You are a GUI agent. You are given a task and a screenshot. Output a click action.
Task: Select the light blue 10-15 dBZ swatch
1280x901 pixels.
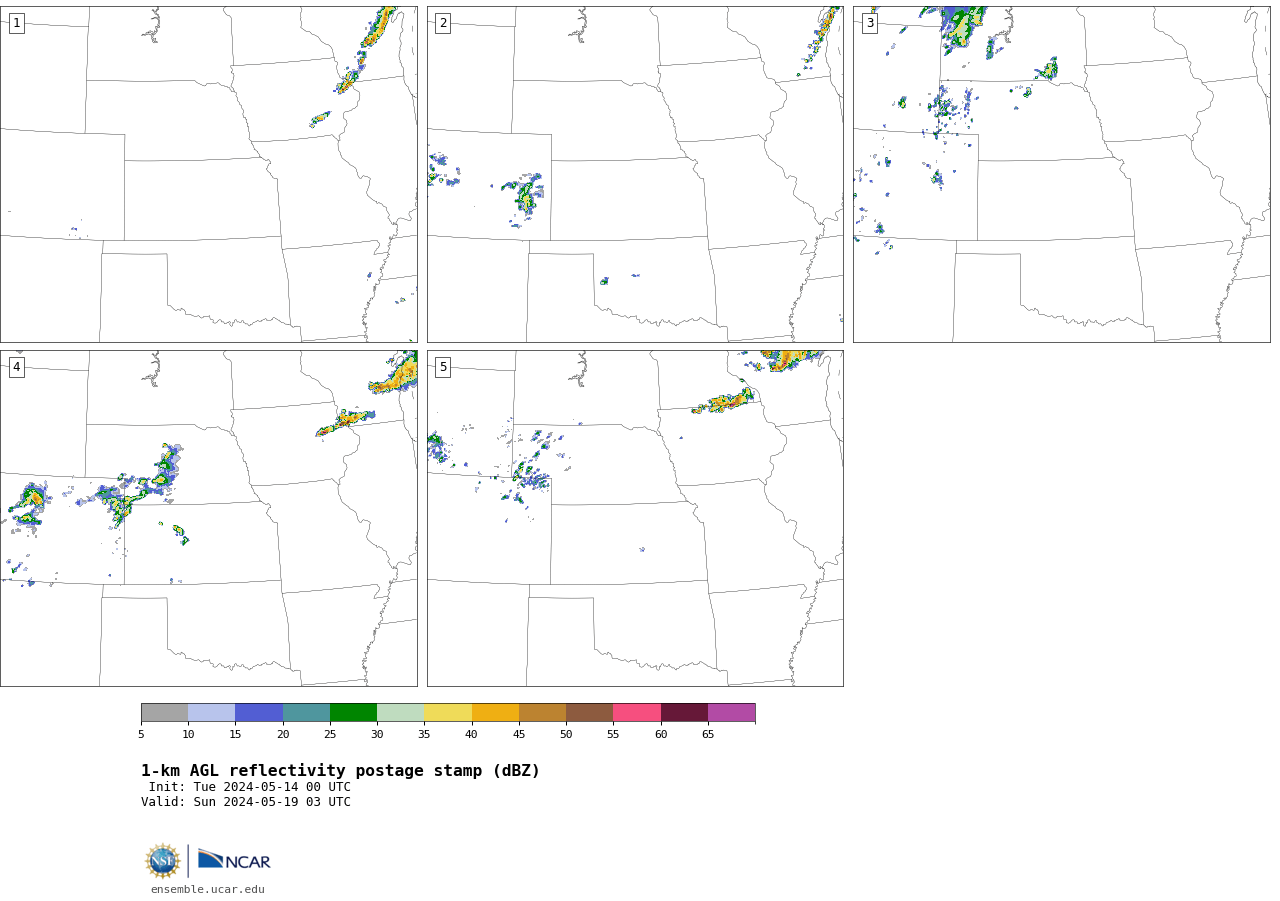tap(211, 713)
